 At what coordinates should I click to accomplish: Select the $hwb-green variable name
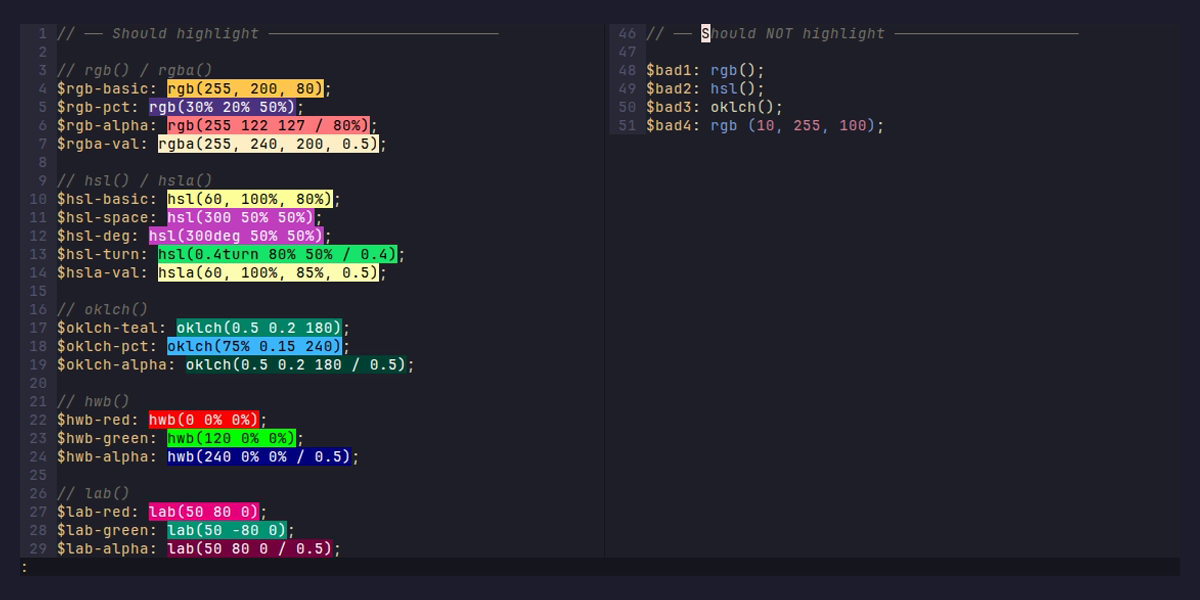103,438
